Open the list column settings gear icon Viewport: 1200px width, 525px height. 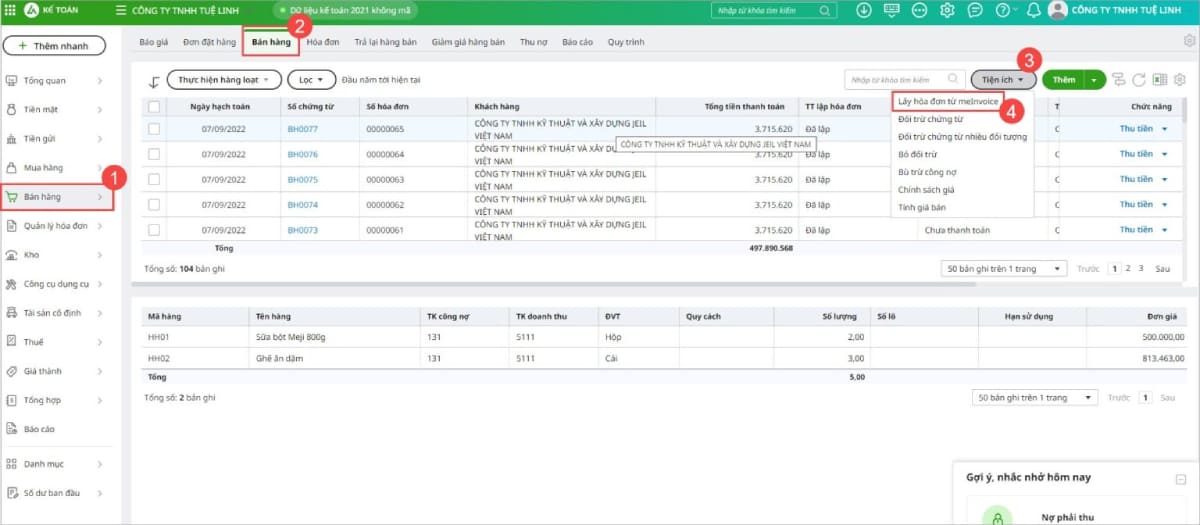point(1180,79)
